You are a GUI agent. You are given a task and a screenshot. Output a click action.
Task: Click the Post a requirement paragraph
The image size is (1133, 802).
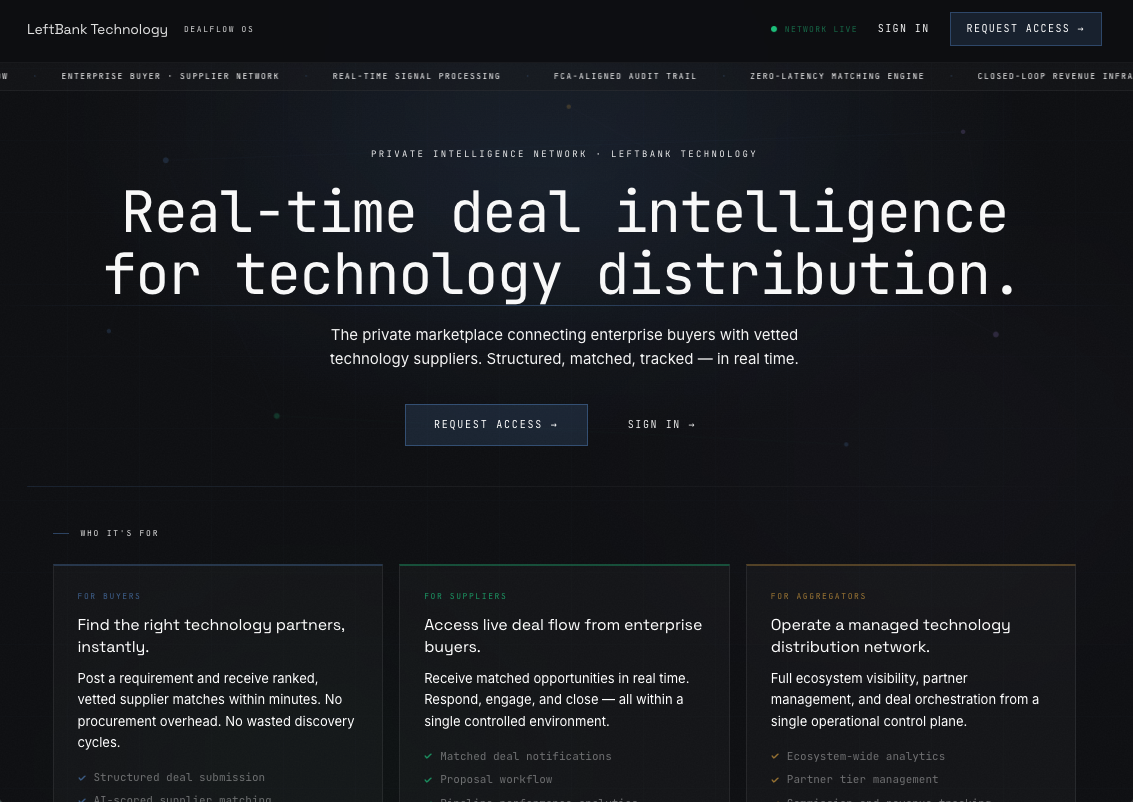[216, 710]
